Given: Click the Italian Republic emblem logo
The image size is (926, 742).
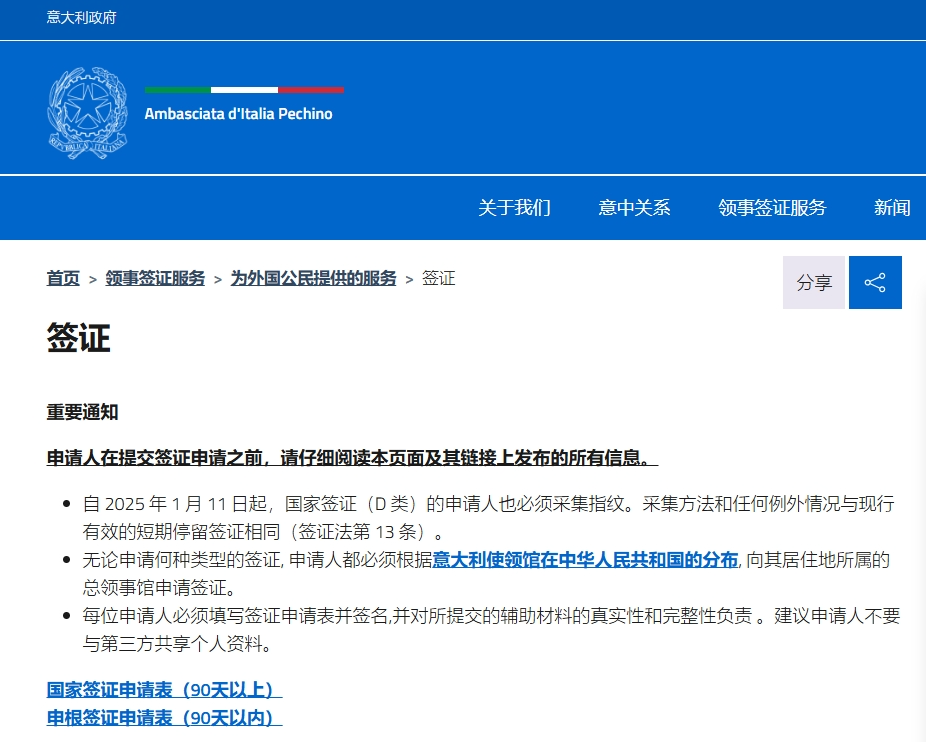Looking at the screenshot, I should coord(88,113).
